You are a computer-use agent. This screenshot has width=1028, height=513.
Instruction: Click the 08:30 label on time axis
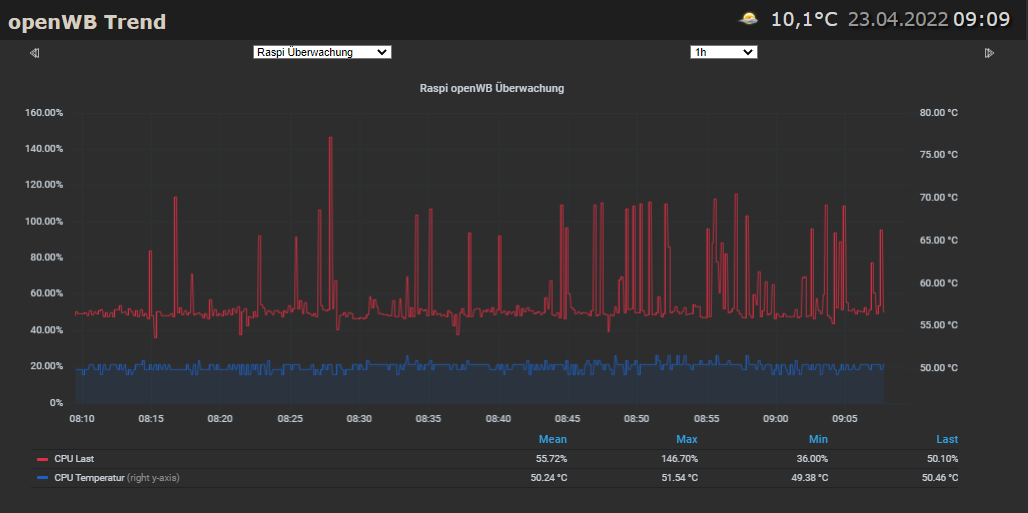tap(359, 418)
